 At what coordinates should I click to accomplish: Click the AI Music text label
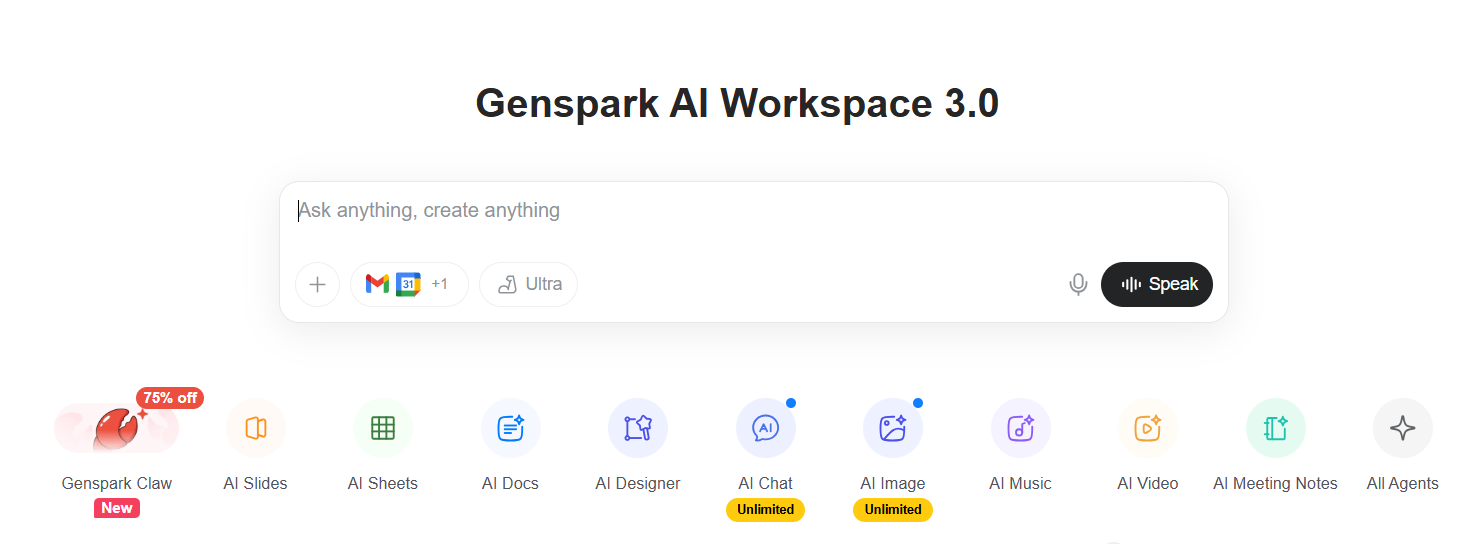click(1020, 484)
